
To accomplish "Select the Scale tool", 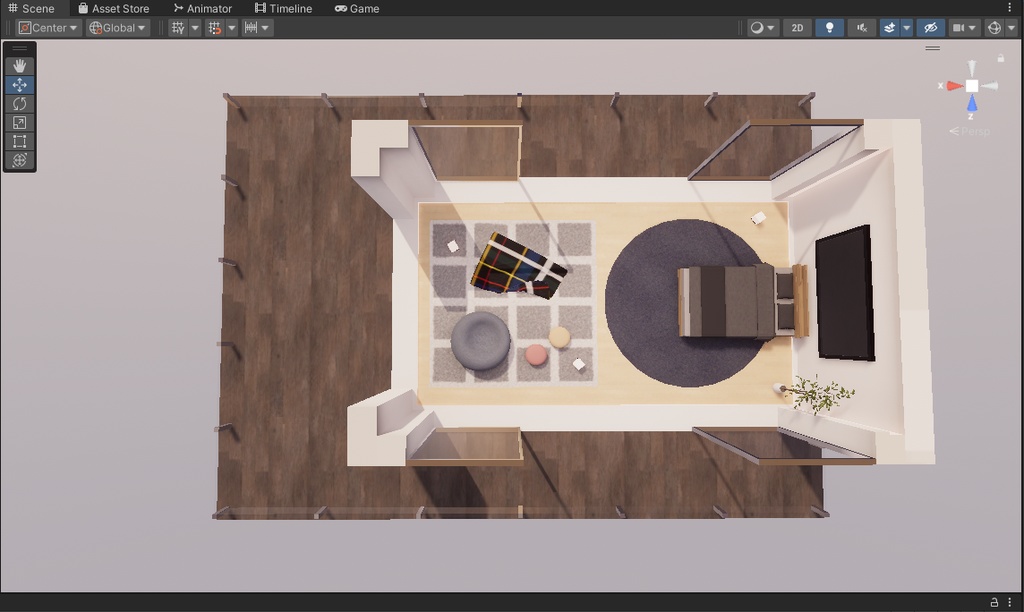I will click(20, 123).
